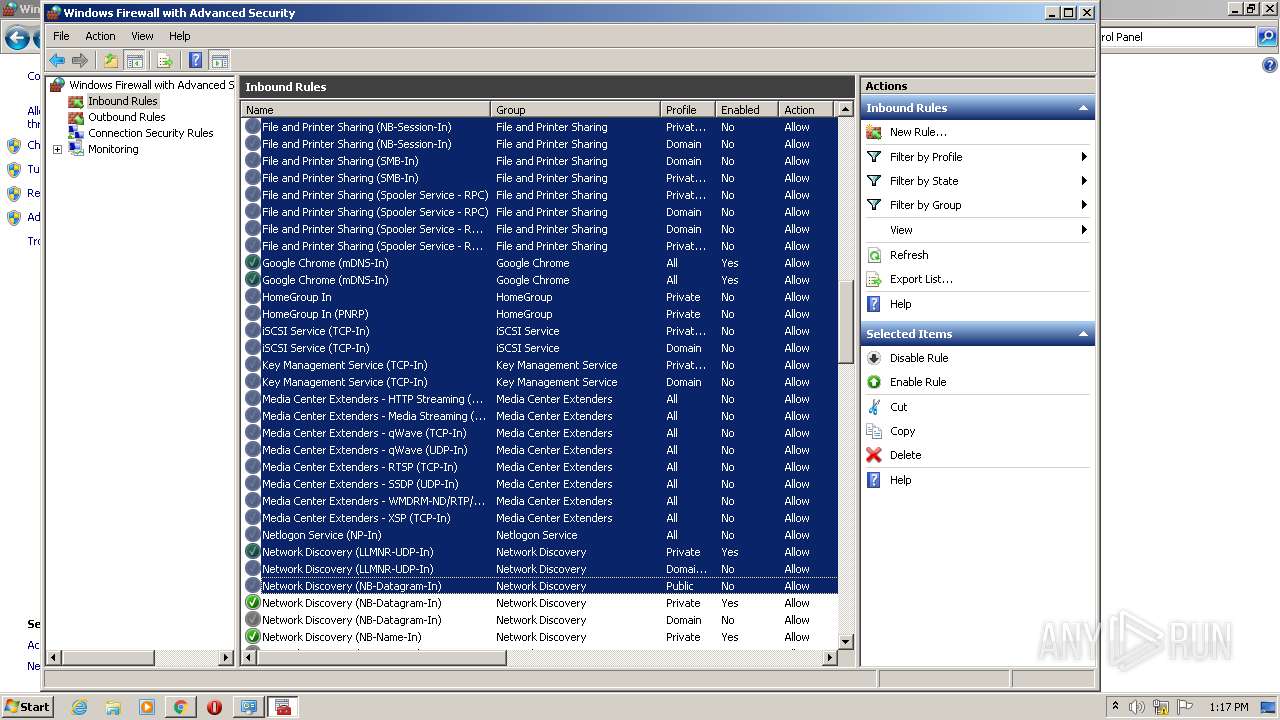Screen dimensions: 1280x720
Task: Expand the View submenu in Actions pane
Action: click(x=978, y=230)
